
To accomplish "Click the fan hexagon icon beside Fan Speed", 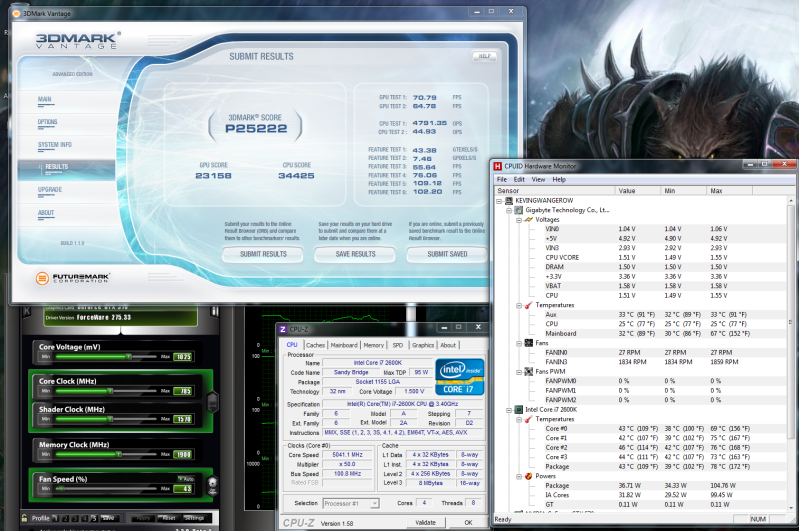I will pyautogui.click(x=212, y=485).
